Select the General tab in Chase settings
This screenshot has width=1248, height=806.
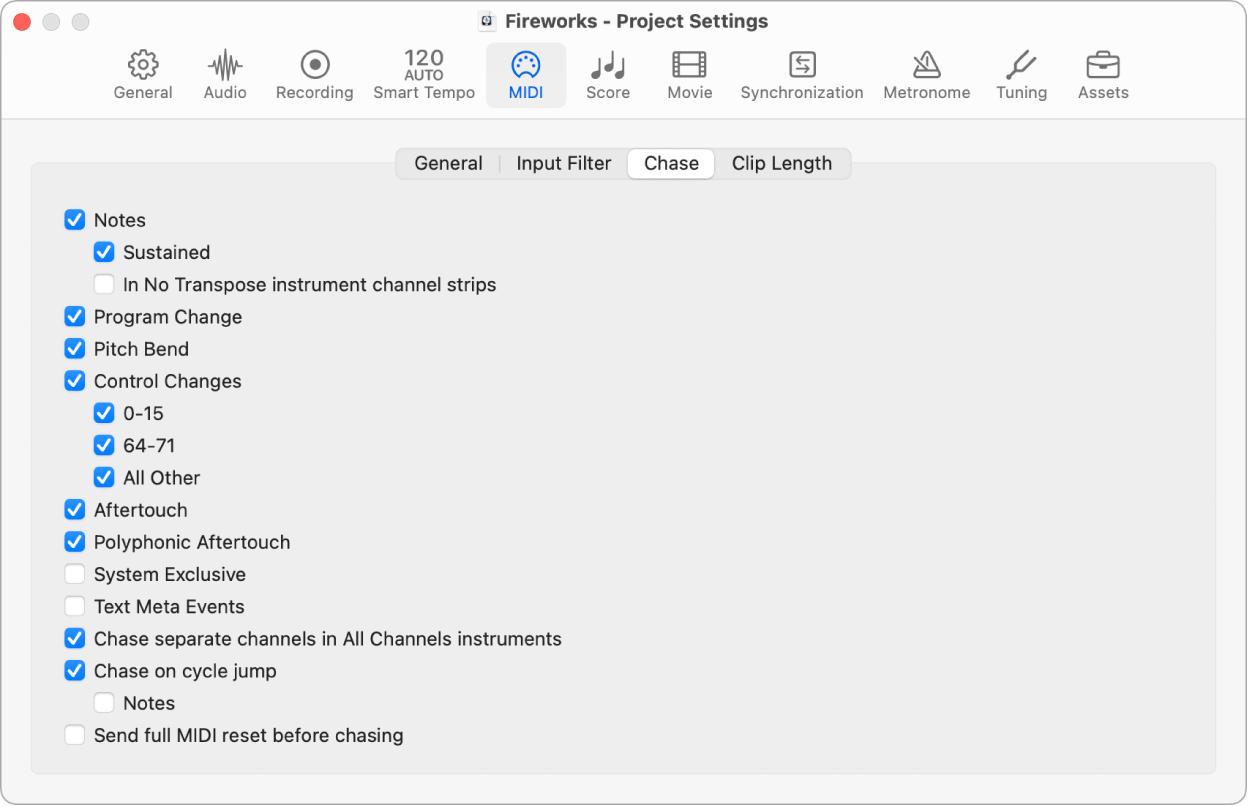[448, 163]
